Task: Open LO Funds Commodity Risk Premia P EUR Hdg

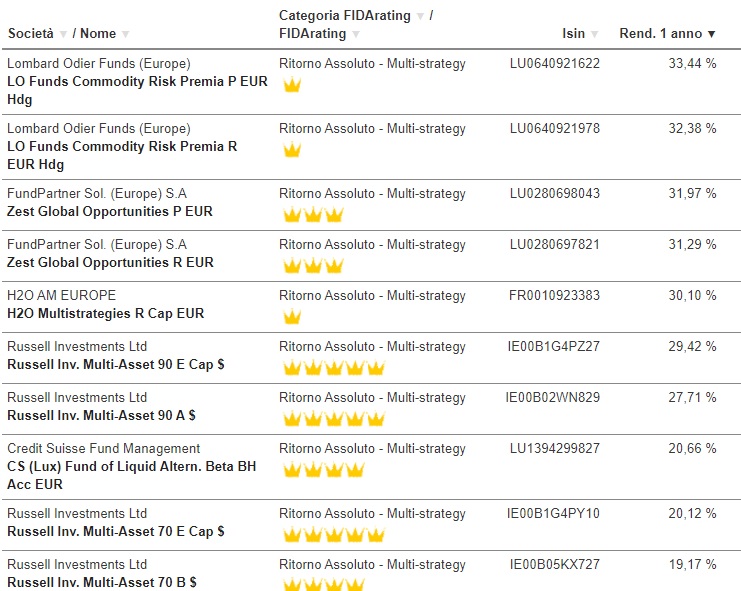Action: click(x=137, y=90)
